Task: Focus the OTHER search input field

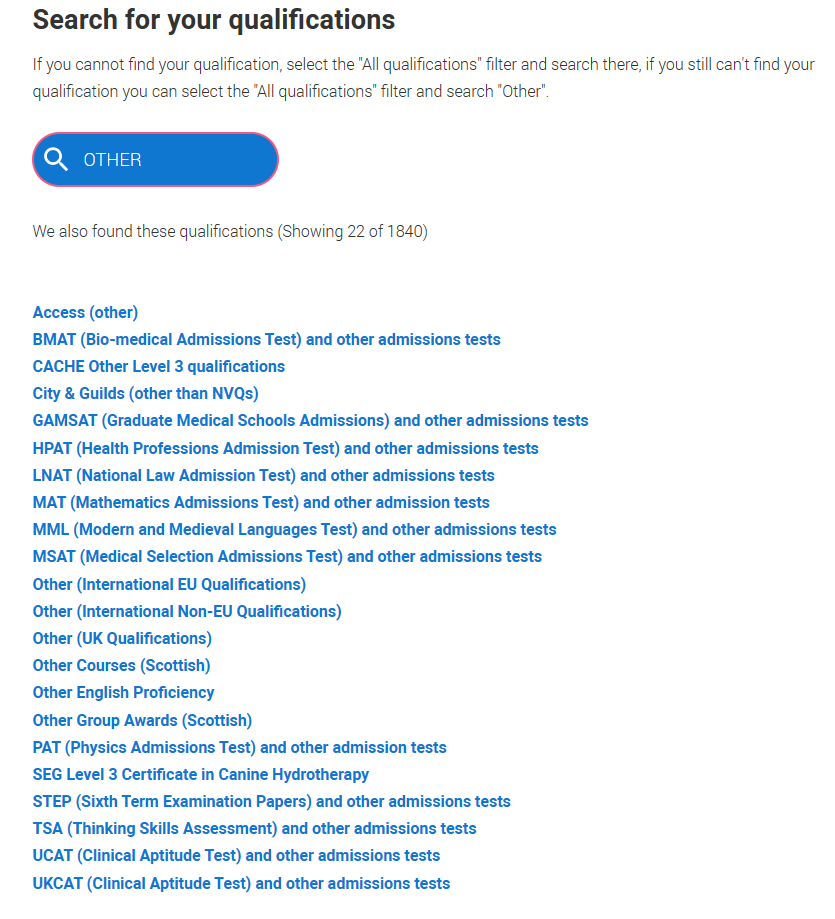Action: coord(155,159)
